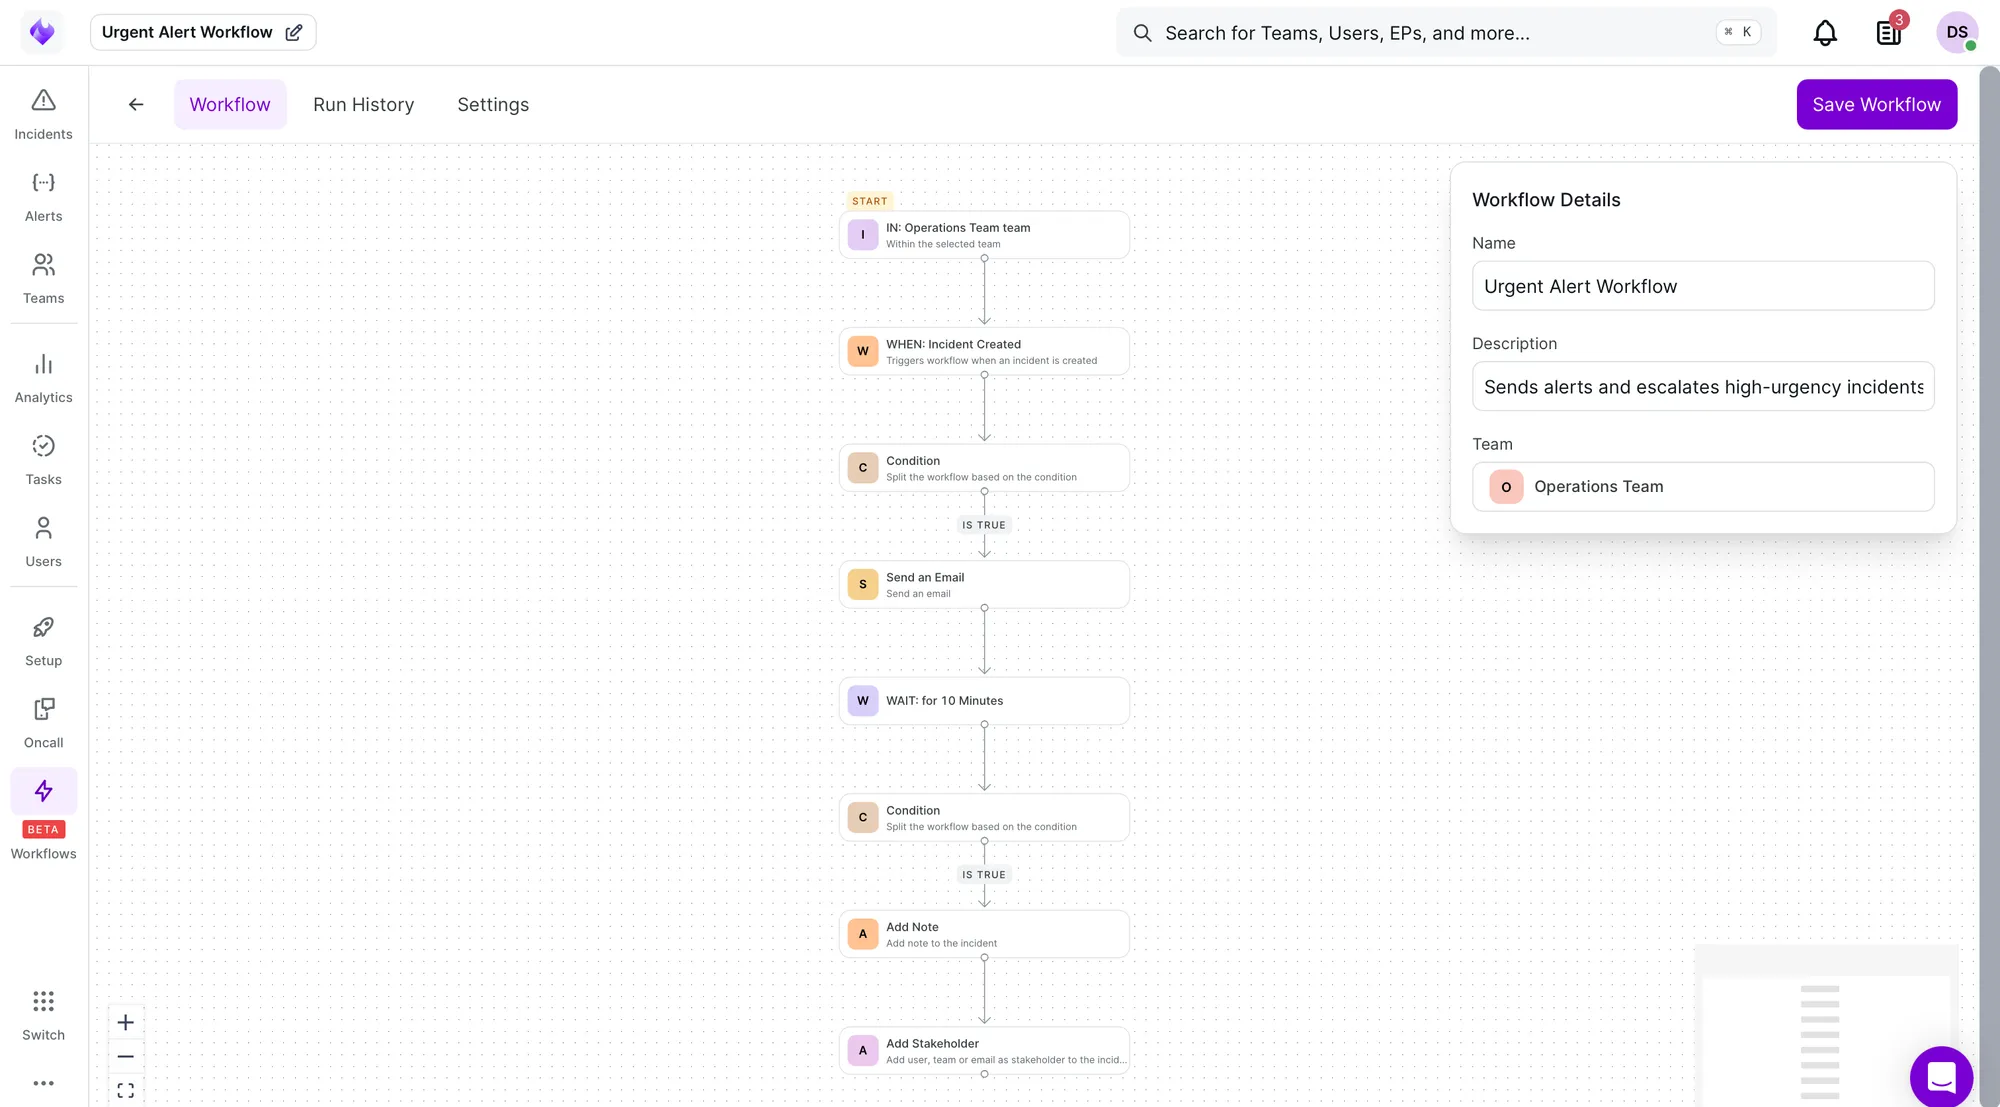Click the BETA badge under Workflows
This screenshot has height=1107, width=2000.
click(43, 829)
